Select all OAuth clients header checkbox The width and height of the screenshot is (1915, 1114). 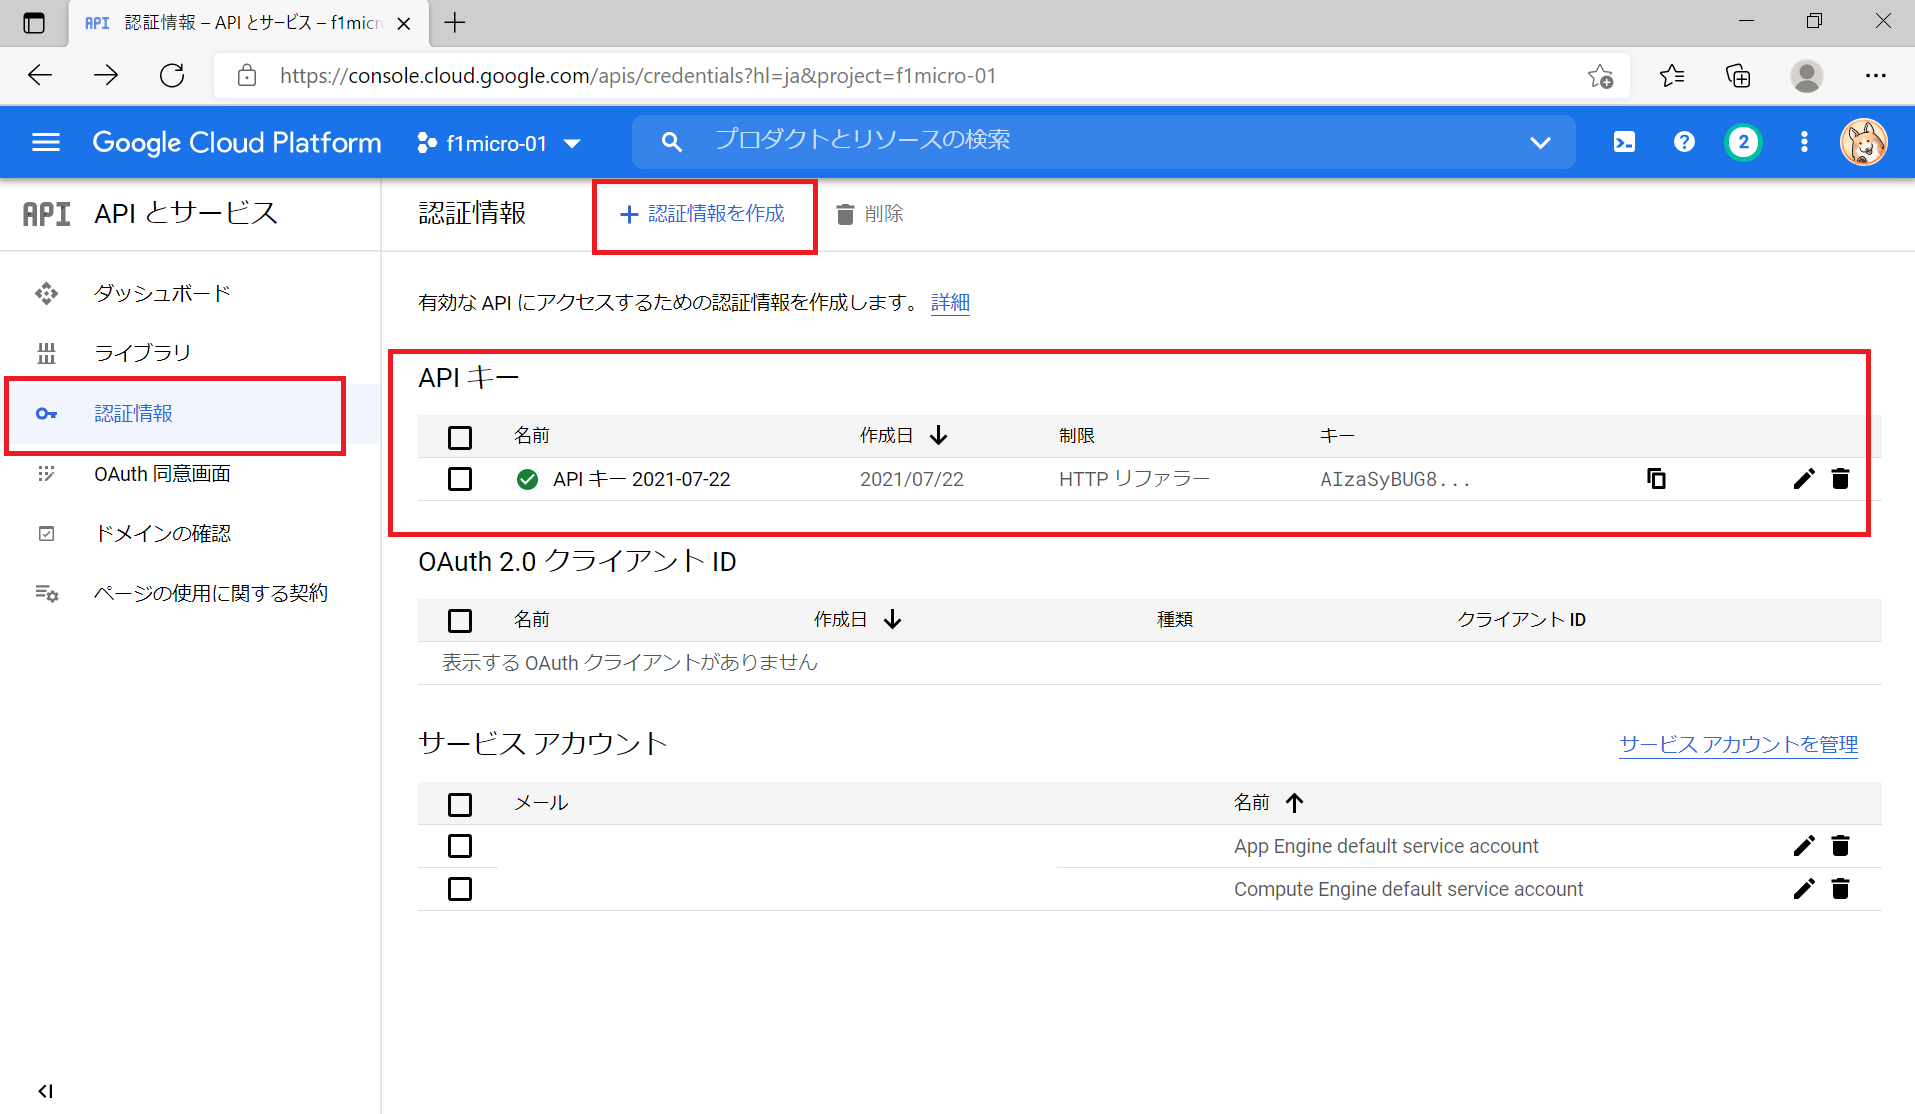coord(460,621)
